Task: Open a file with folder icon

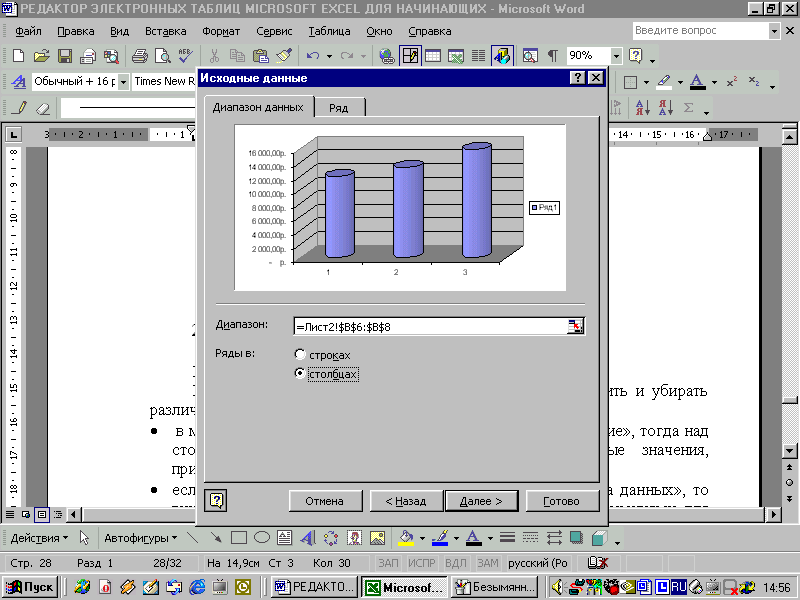Action: pyautogui.click(x=42, y=56)
